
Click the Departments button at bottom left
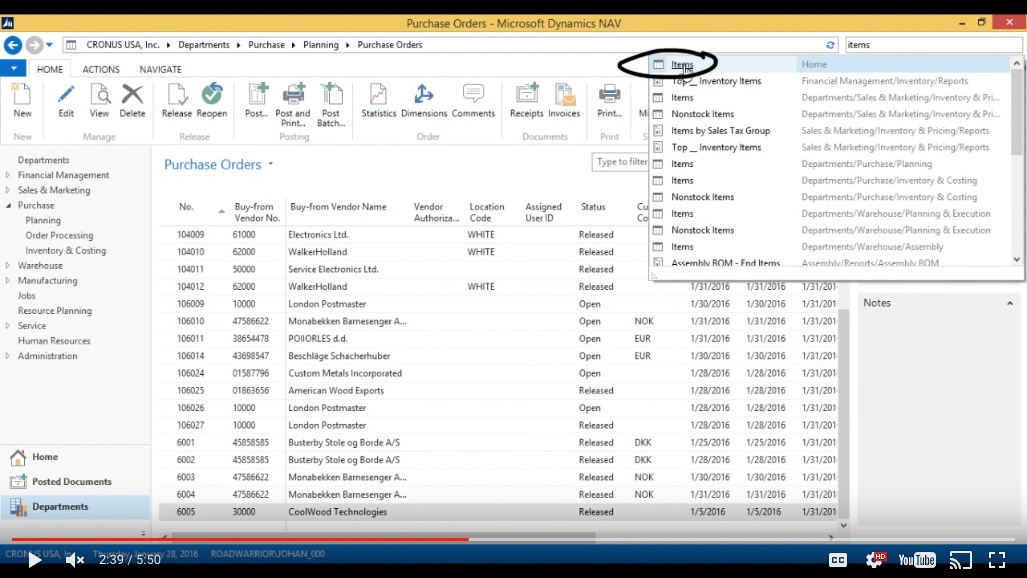75,507
